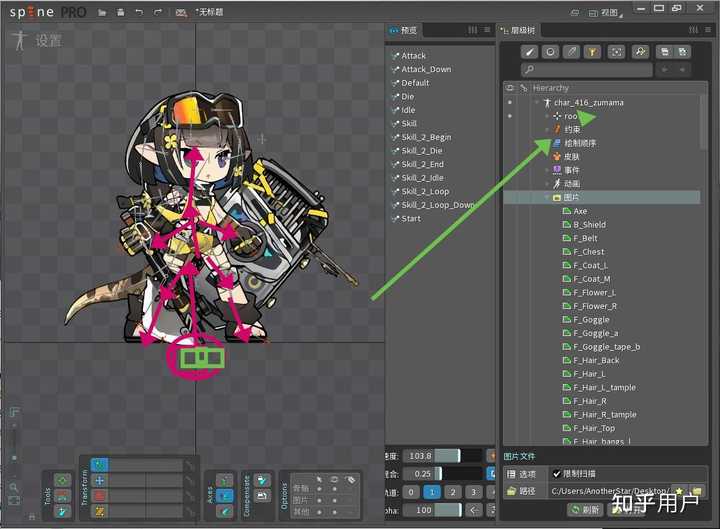Select the blue Create tool

(62, 511)
